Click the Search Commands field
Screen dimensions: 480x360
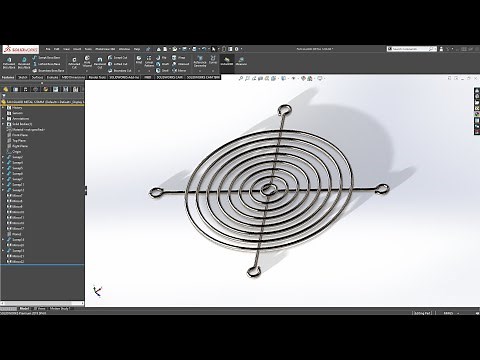412,49
